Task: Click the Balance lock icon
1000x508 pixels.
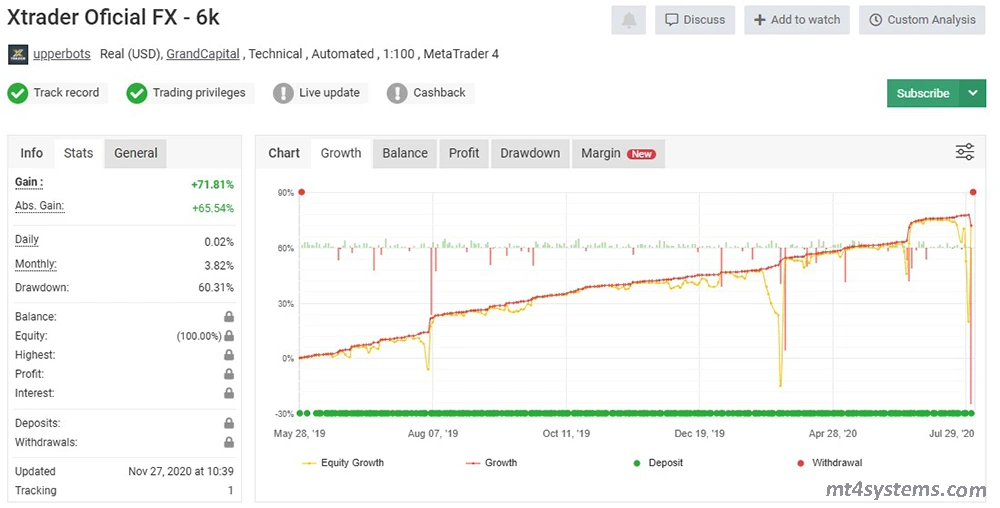Action: [x=229, y=317]
